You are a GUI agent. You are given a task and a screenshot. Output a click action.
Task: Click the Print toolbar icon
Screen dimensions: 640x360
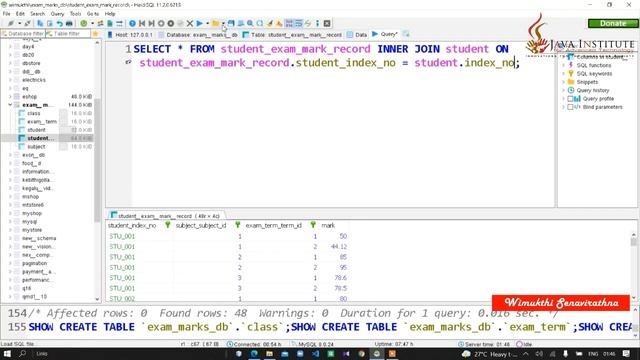(69, 24)
